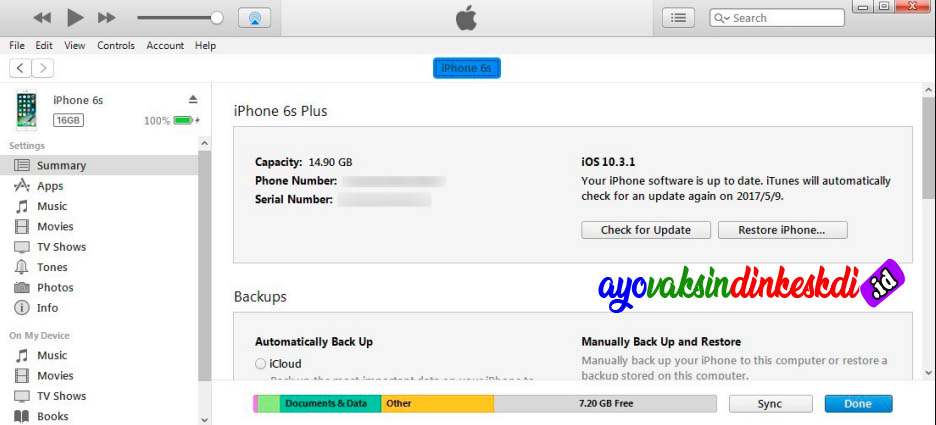The height and width of the screenshot is (425, 936).
Task: Open the AirPlay output button
Action: click(254, 18)
